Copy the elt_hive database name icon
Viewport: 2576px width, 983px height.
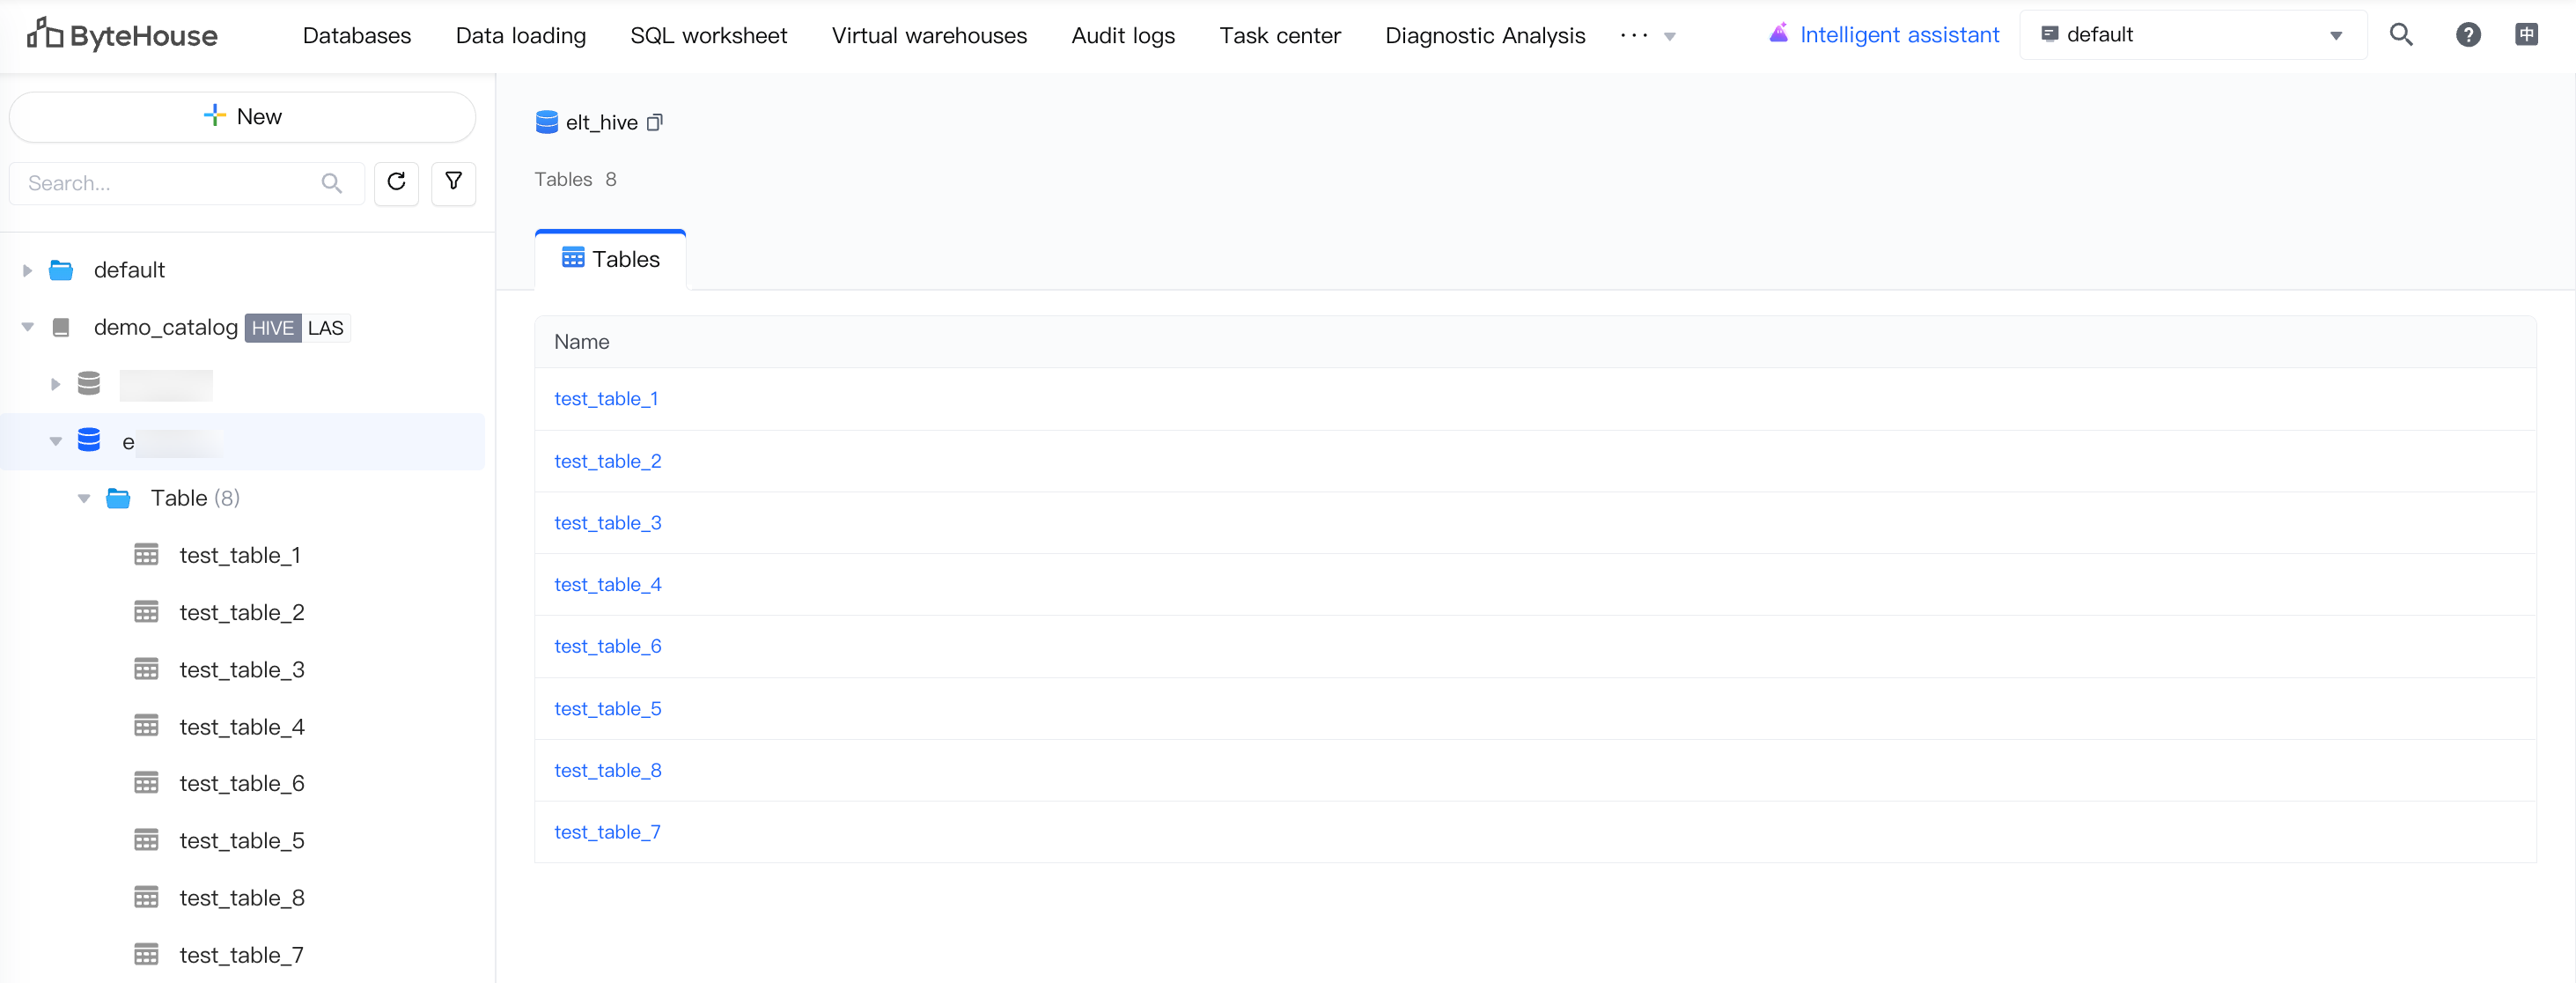point(655,123)
